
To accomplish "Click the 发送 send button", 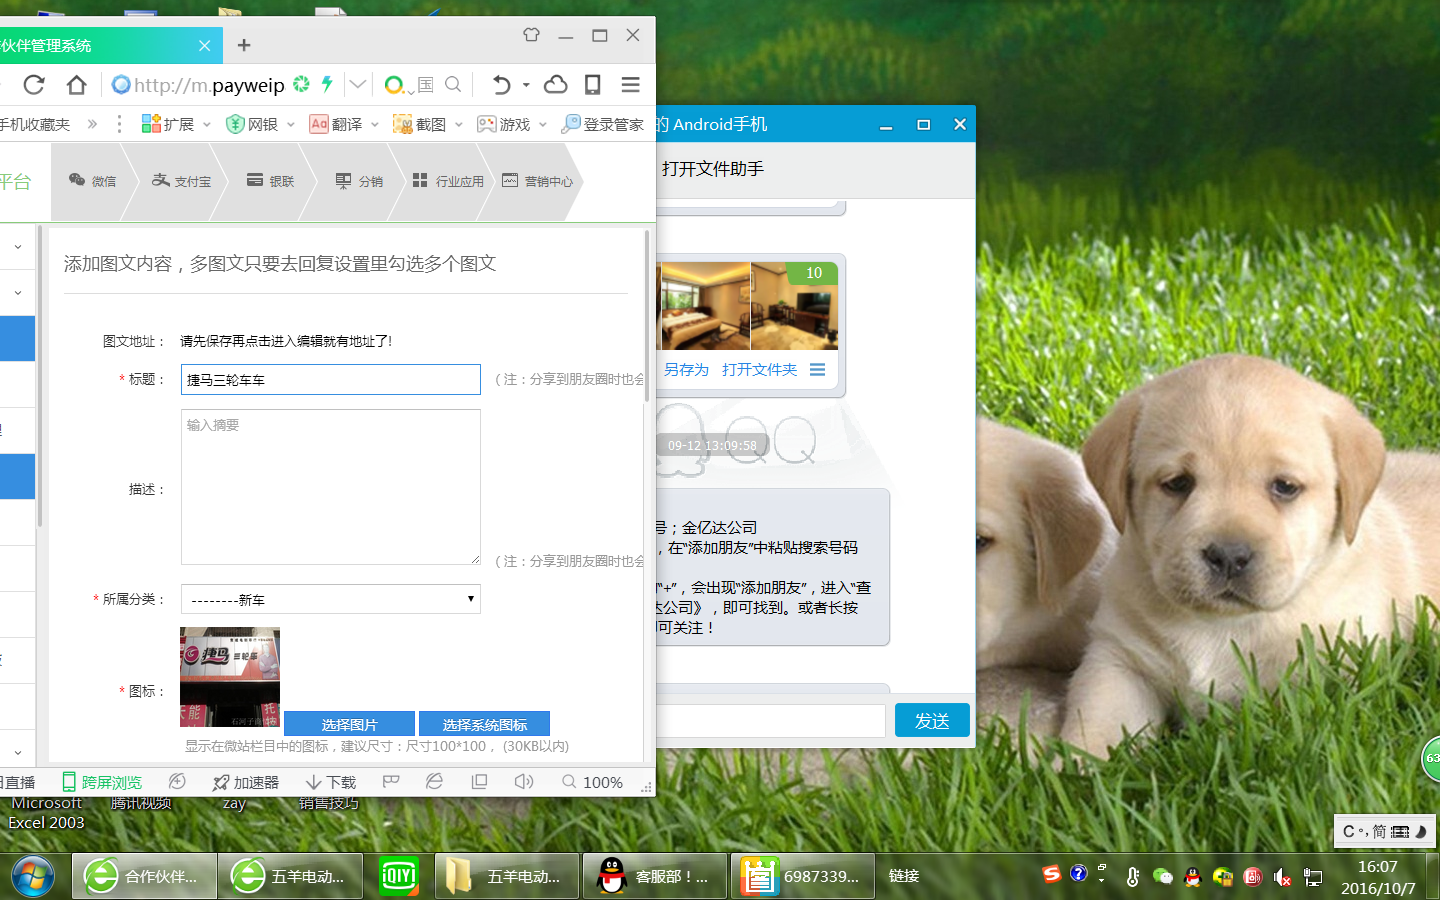I will coord(932,721).
